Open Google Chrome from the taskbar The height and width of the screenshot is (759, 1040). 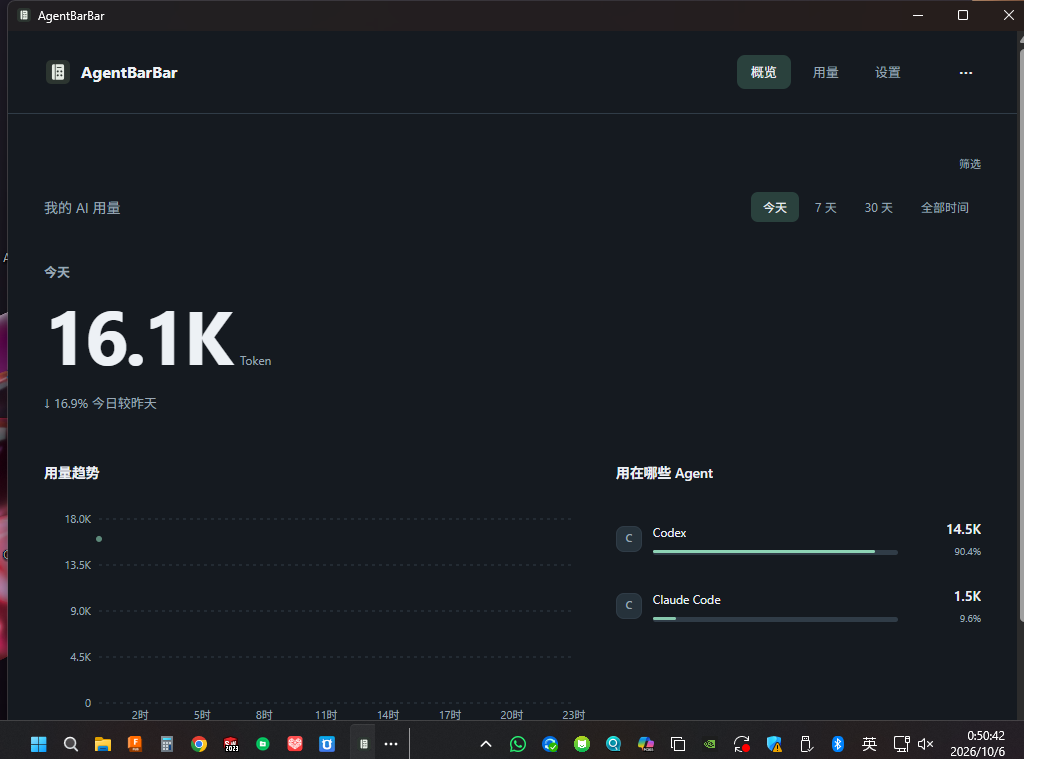point(198,744)
